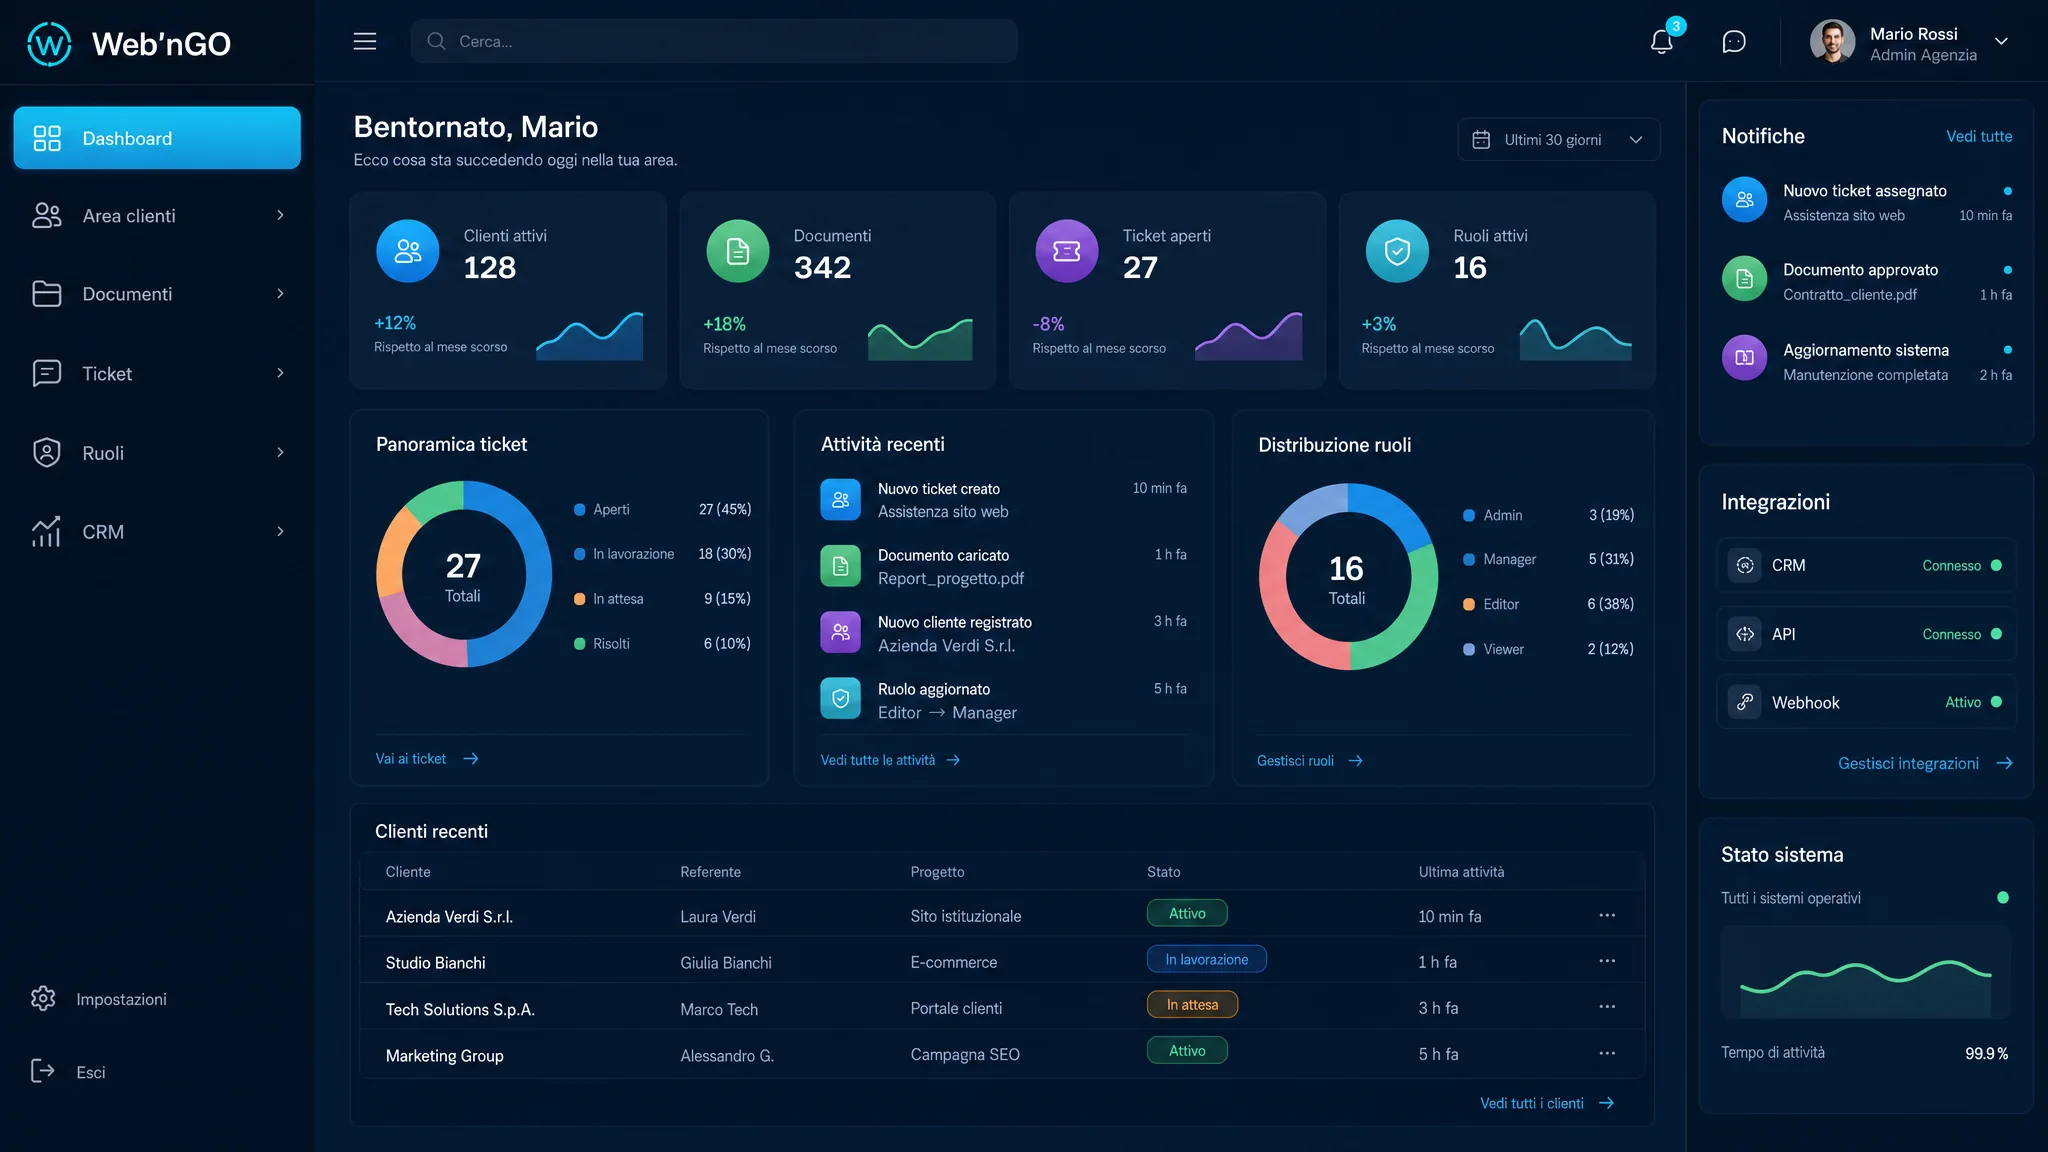Click the CRM integration icon
2048x1152 pixels.
coord(1745,565)
